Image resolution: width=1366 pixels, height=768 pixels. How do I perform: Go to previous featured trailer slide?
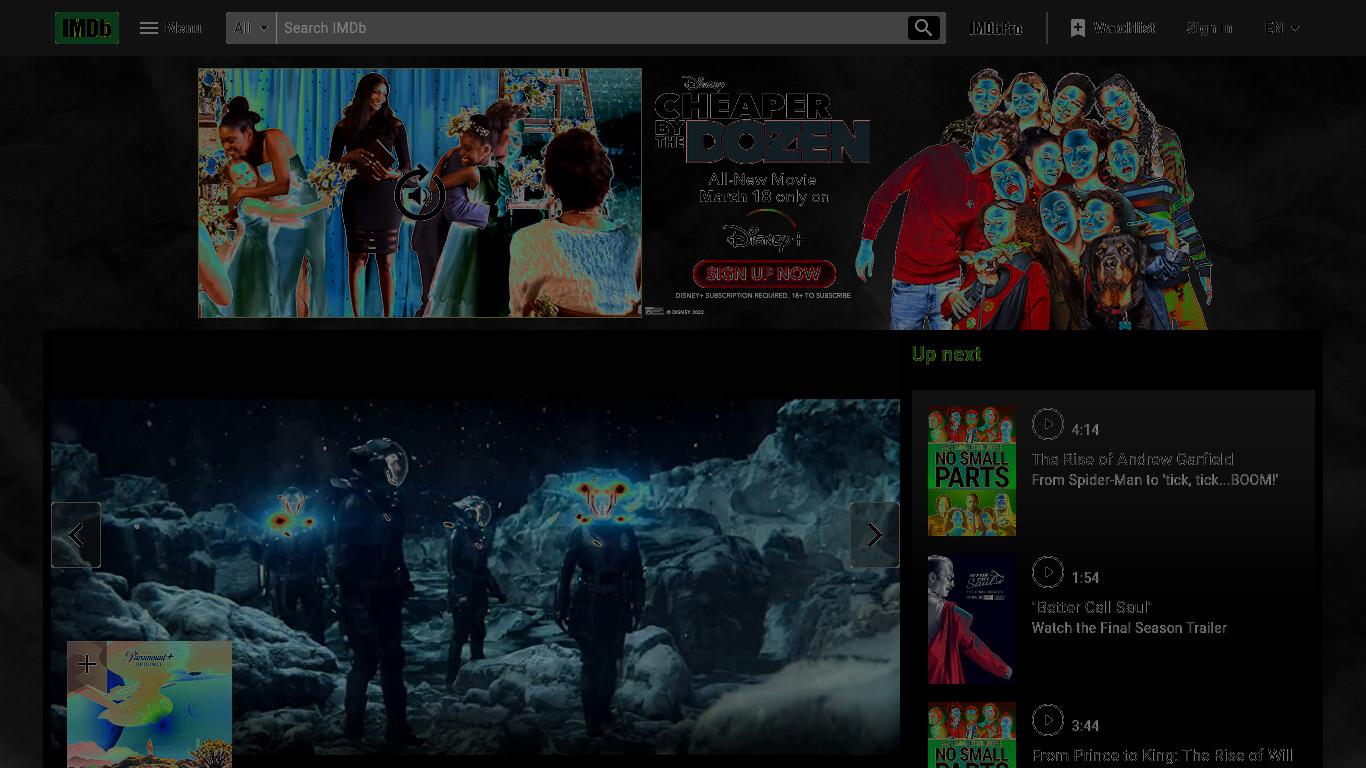coord(76,535)
